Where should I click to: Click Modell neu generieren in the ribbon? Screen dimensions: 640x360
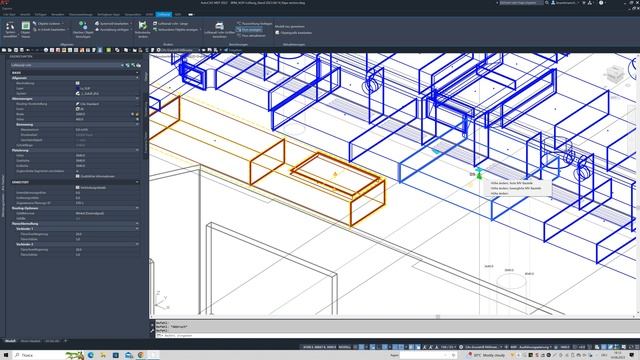coord(289,27)
